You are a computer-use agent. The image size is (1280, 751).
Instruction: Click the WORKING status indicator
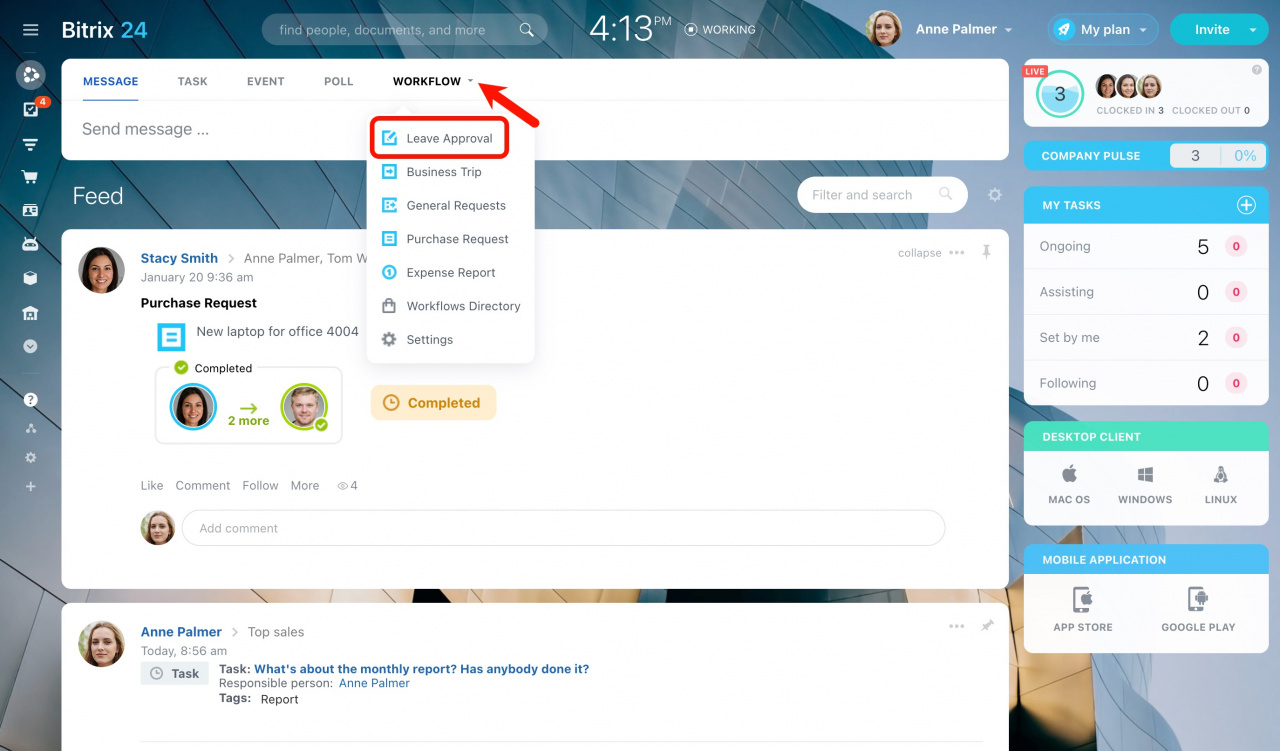[x=720, y=30]
